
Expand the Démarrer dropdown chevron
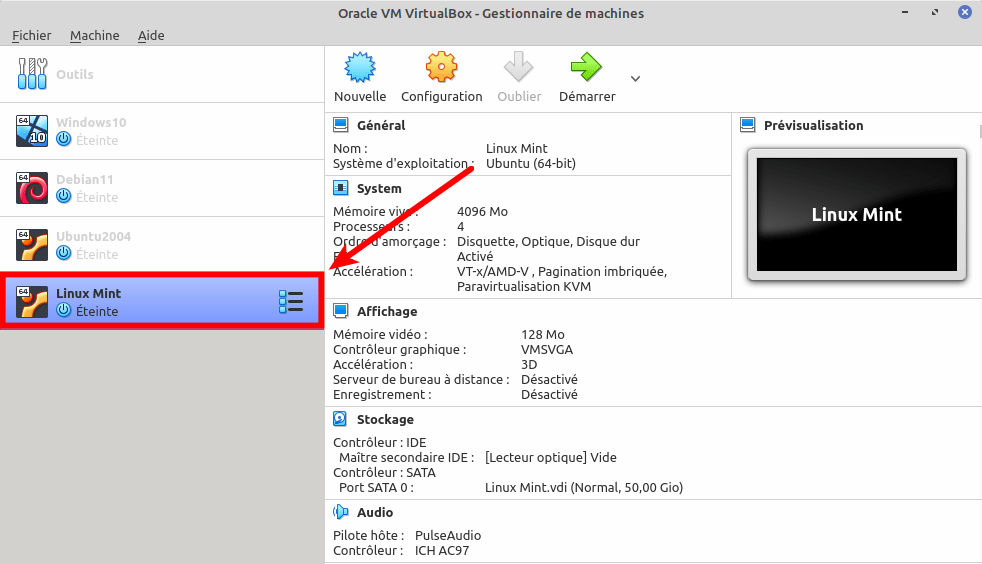636,79
